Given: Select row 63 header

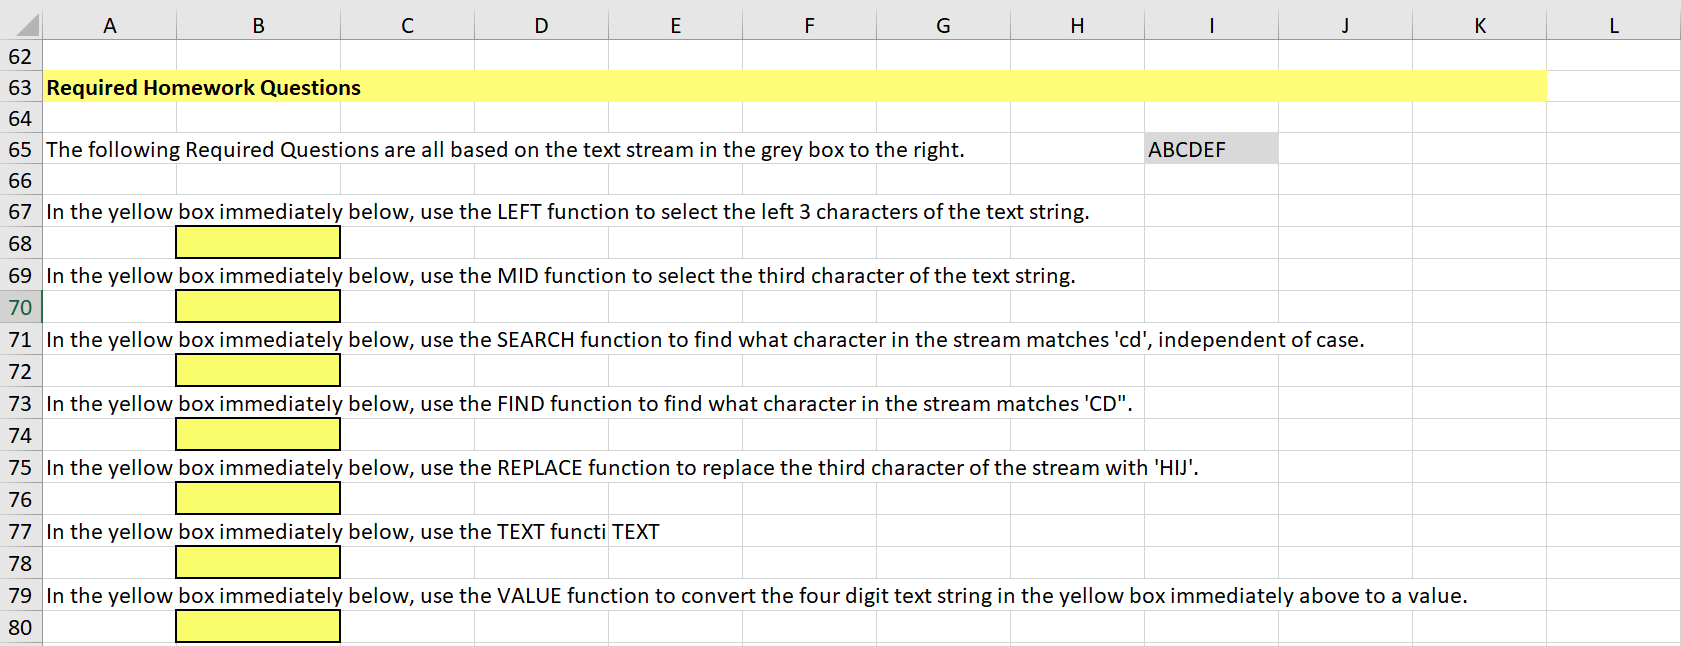Looking at the screenshot, I should [21, 87].
